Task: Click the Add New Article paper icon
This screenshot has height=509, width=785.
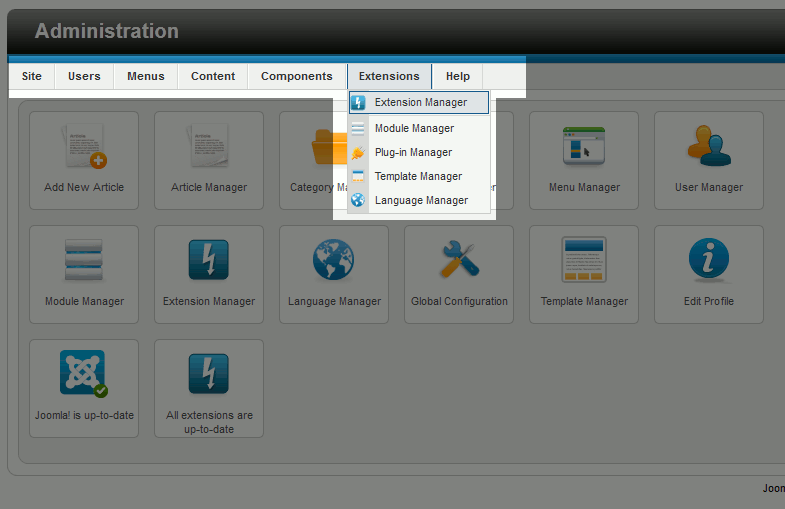Action: pyautogui.click(x=84, y=146)
